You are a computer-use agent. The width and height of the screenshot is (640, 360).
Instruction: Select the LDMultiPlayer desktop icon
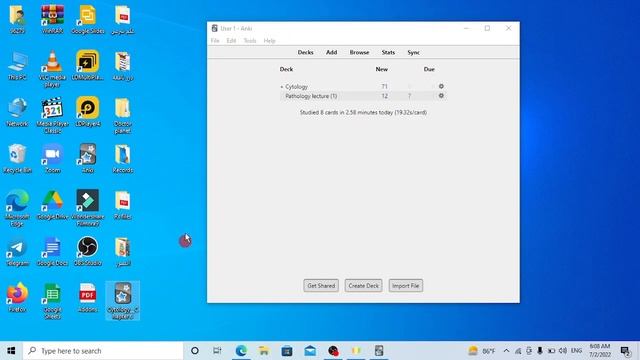[x=88, y=66]
